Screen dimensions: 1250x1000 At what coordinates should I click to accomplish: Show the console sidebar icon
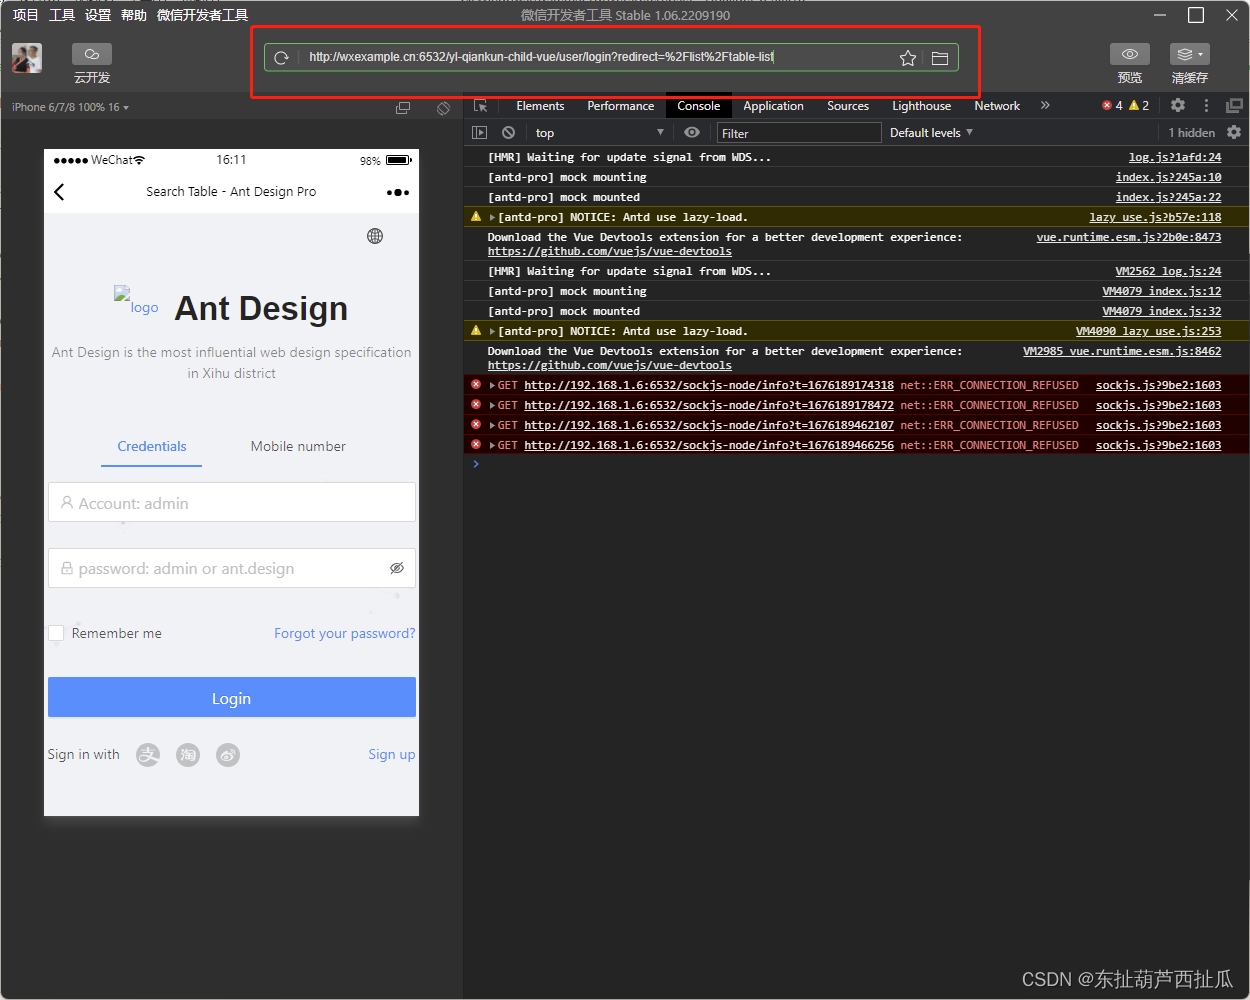[480, 132]
